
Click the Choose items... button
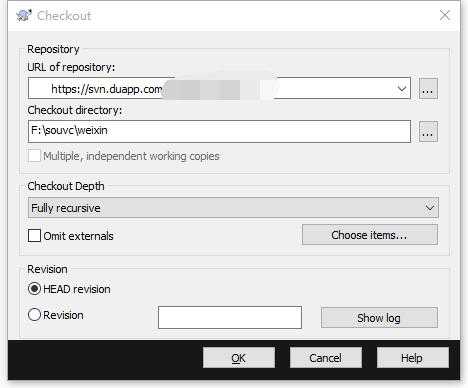point(370,235)
